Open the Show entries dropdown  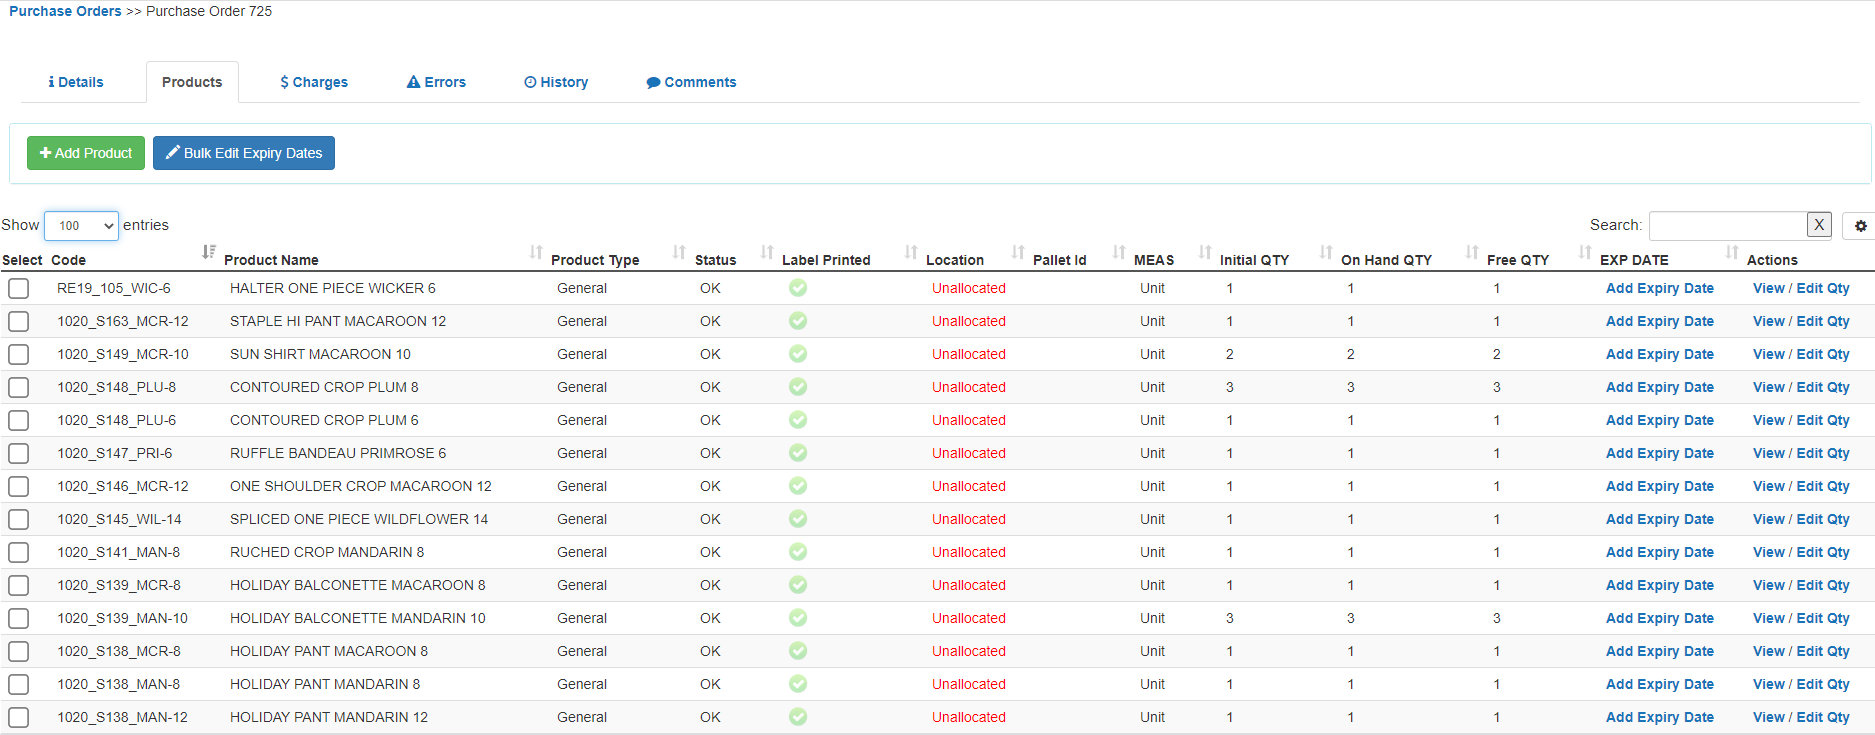tap(81, 226)
